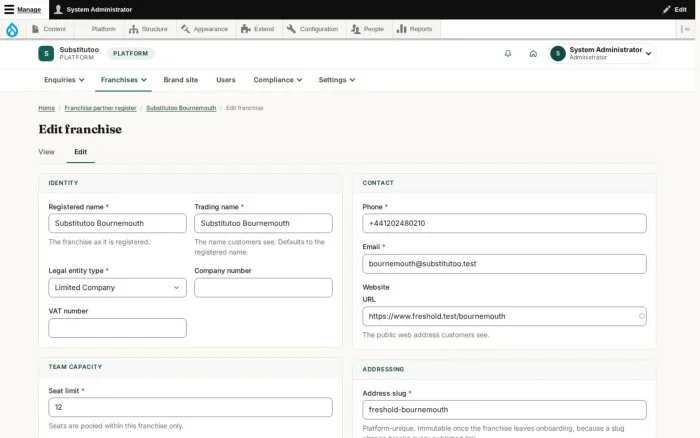This screenshot has height=438, width=700.
Task: Click the Substitutoo green S logo
Action: (x=46, y=53)
